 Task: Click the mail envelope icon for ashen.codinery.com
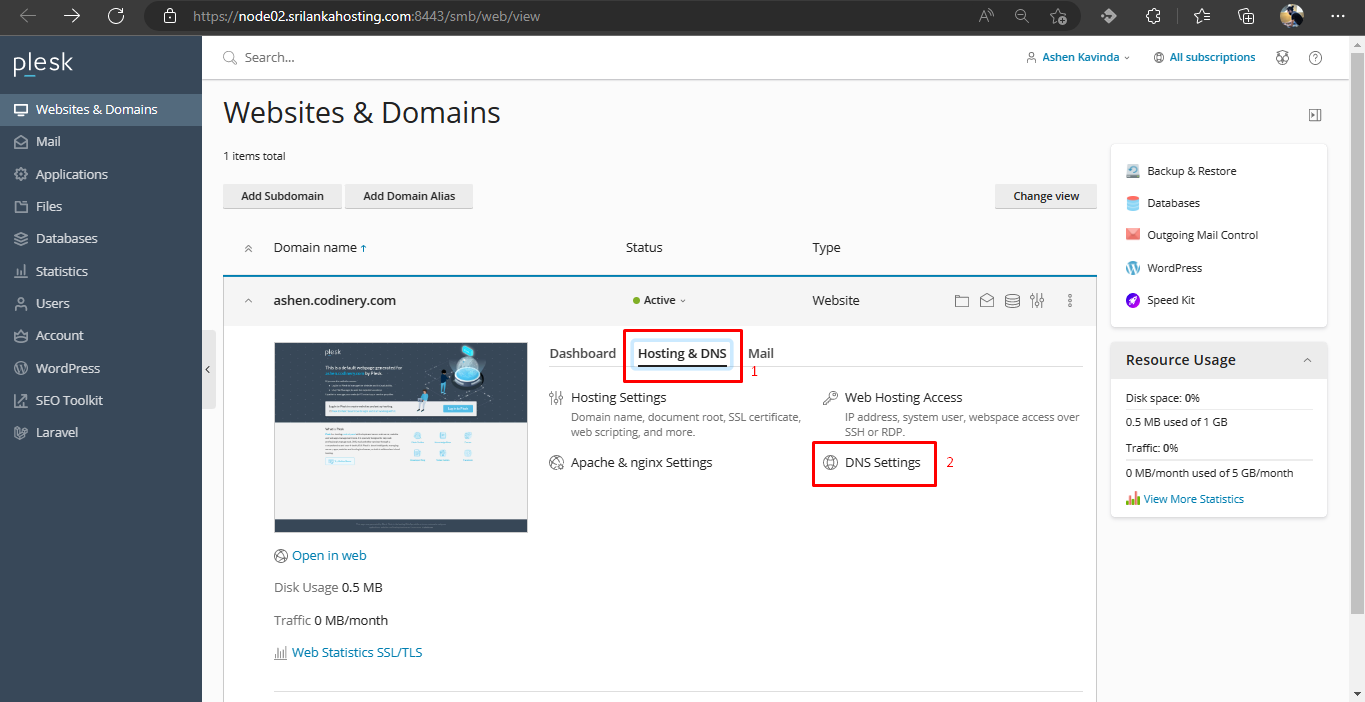[986, 301]
